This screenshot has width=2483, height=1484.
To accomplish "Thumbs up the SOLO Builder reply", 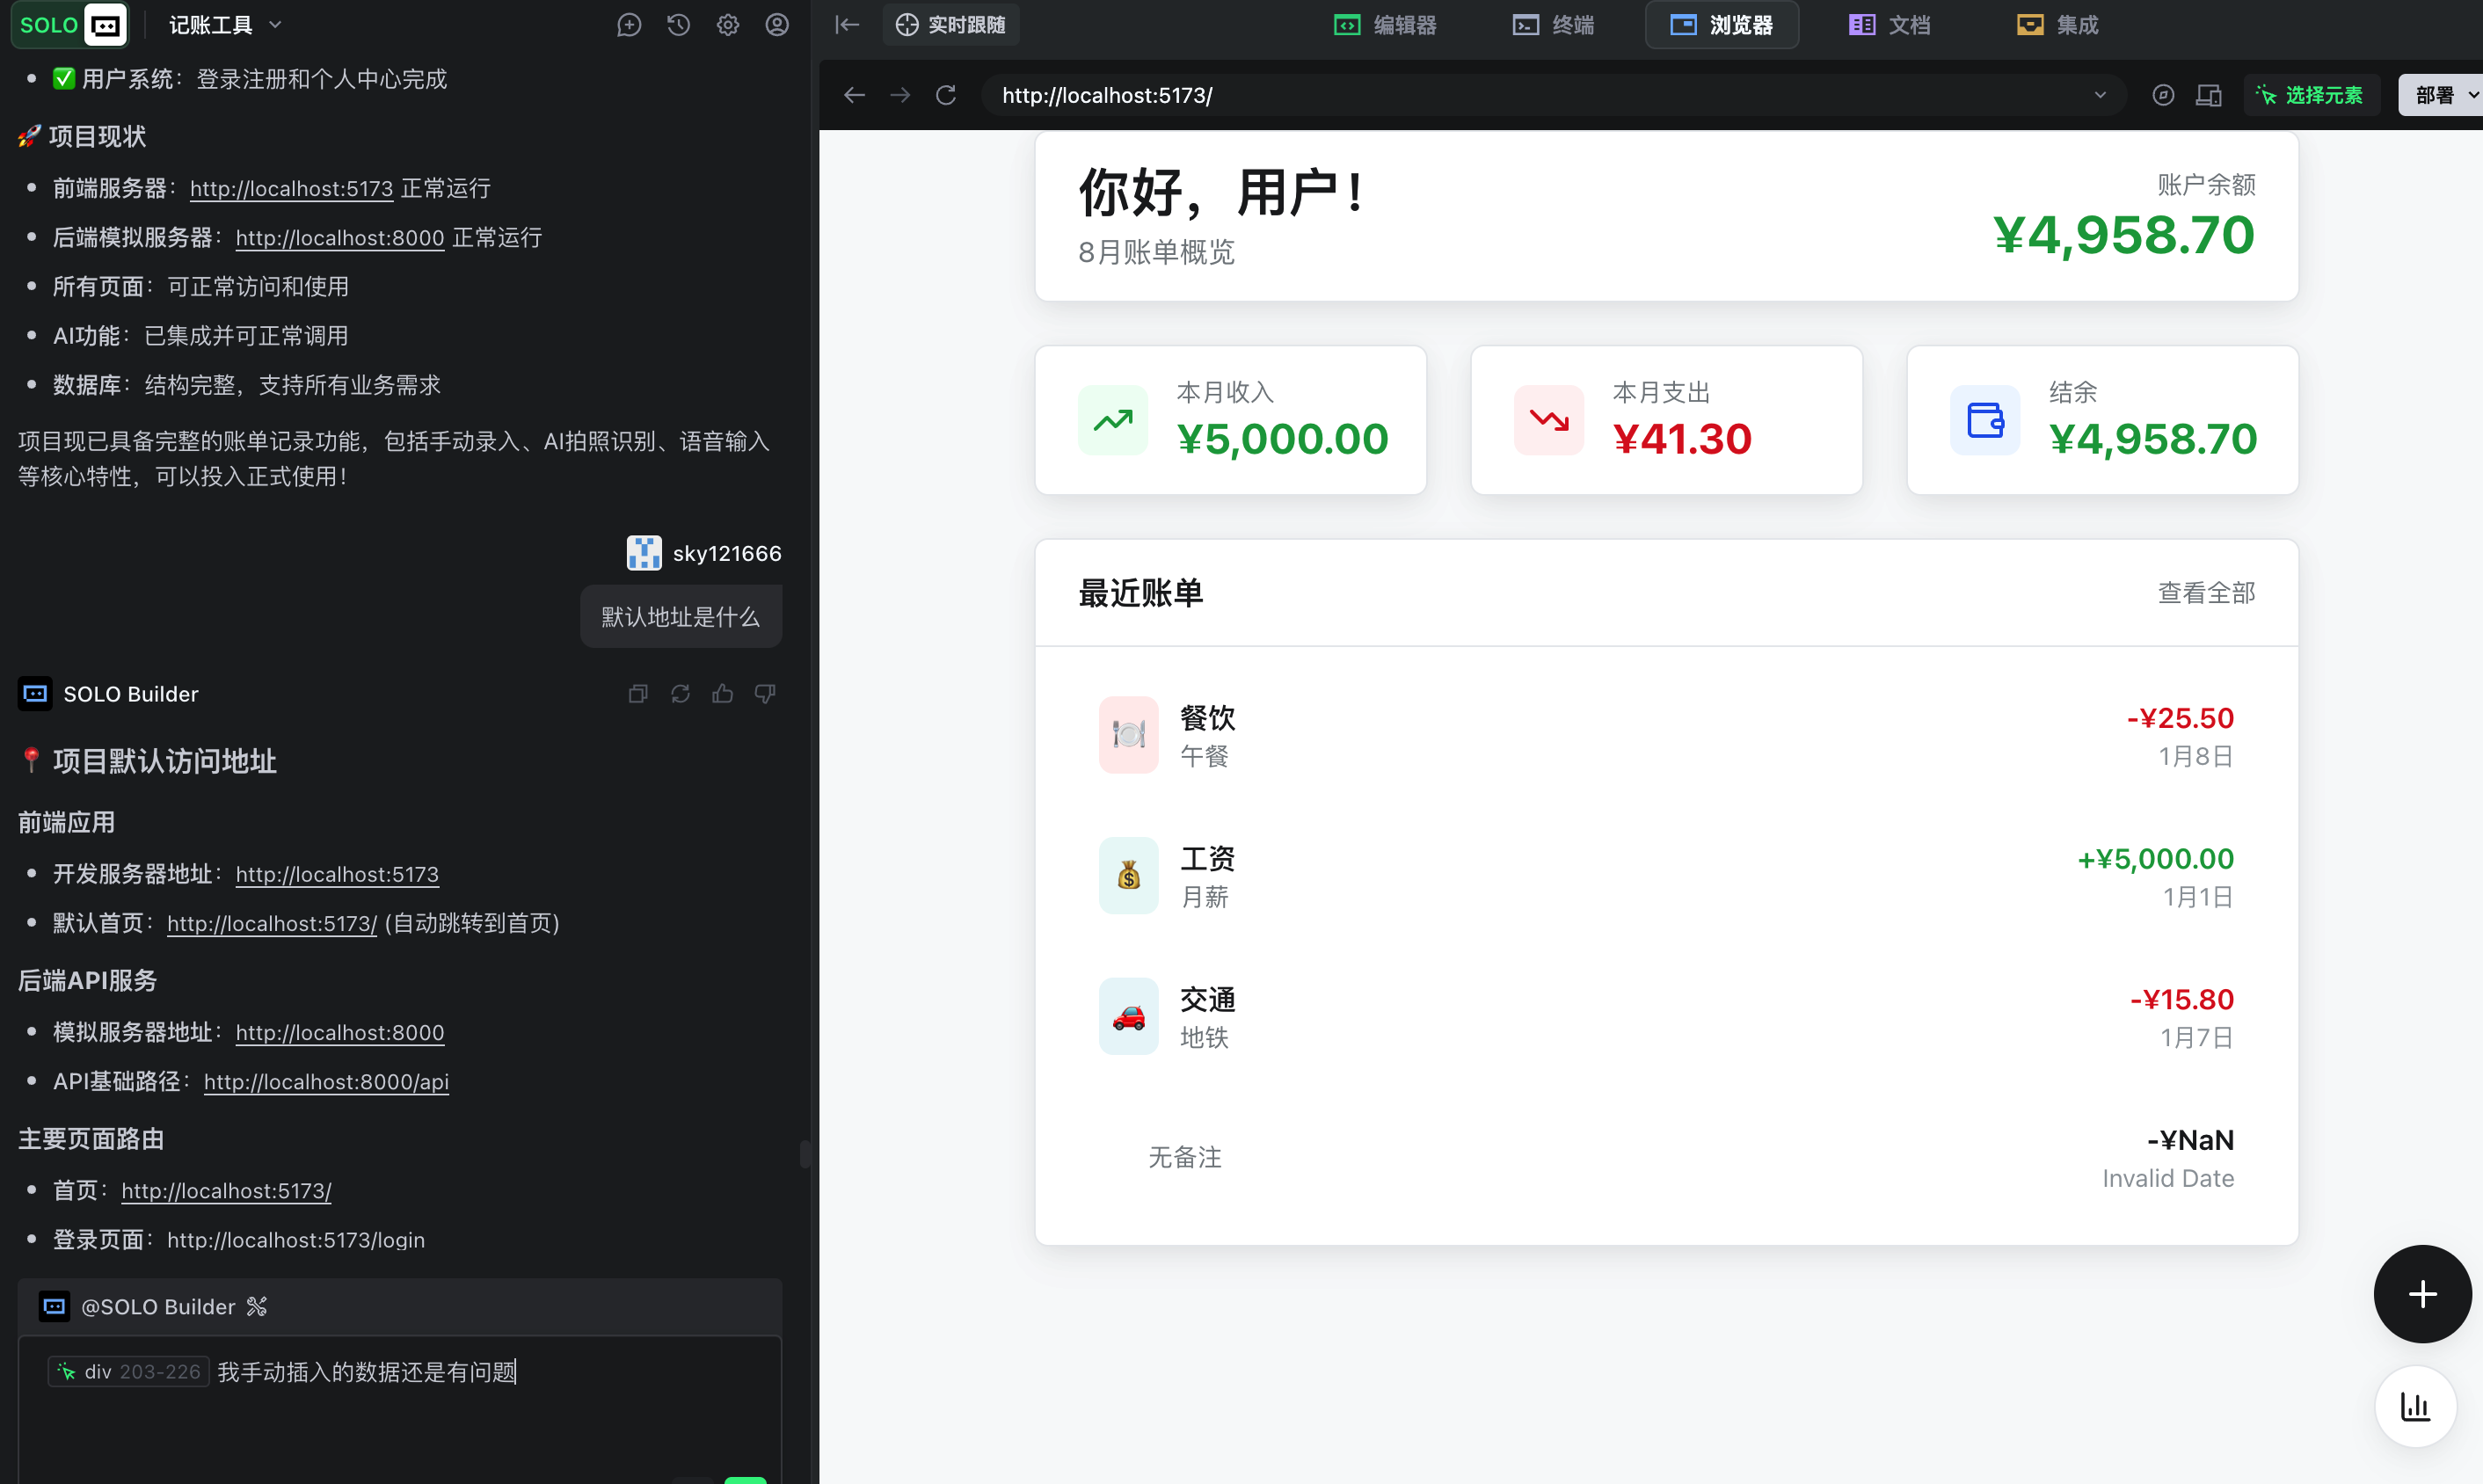I will click(x=723, y=693).
